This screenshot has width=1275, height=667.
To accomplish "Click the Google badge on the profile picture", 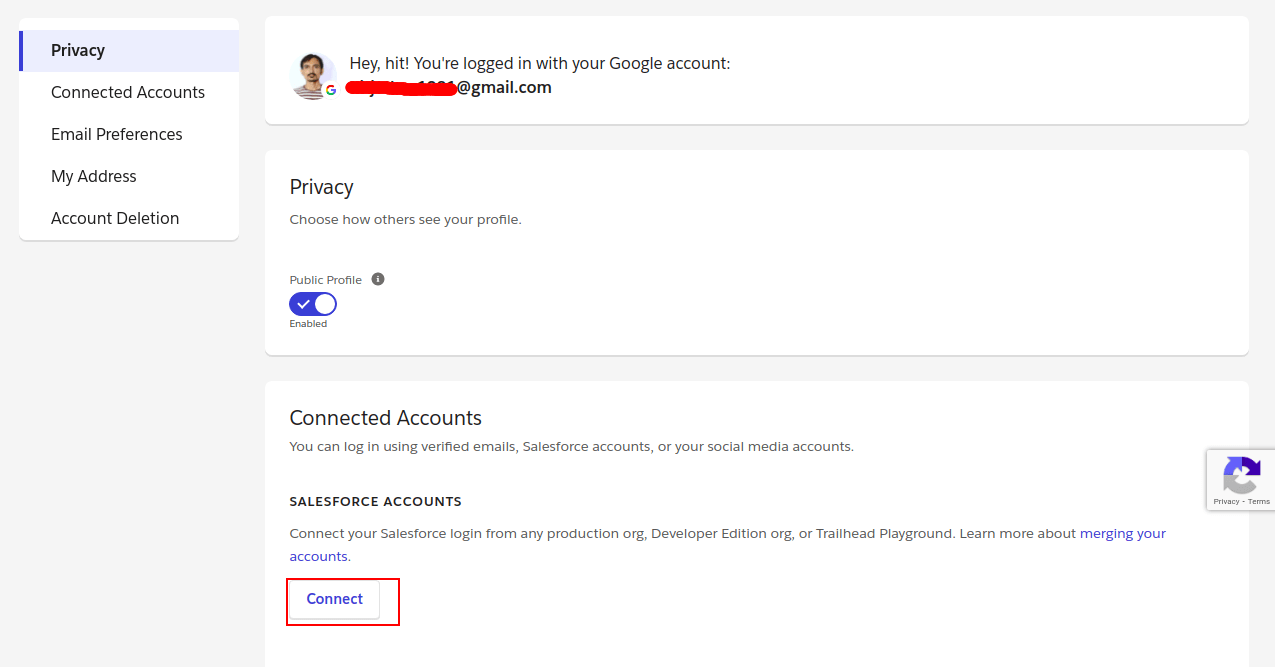I will tap(331, 88).
